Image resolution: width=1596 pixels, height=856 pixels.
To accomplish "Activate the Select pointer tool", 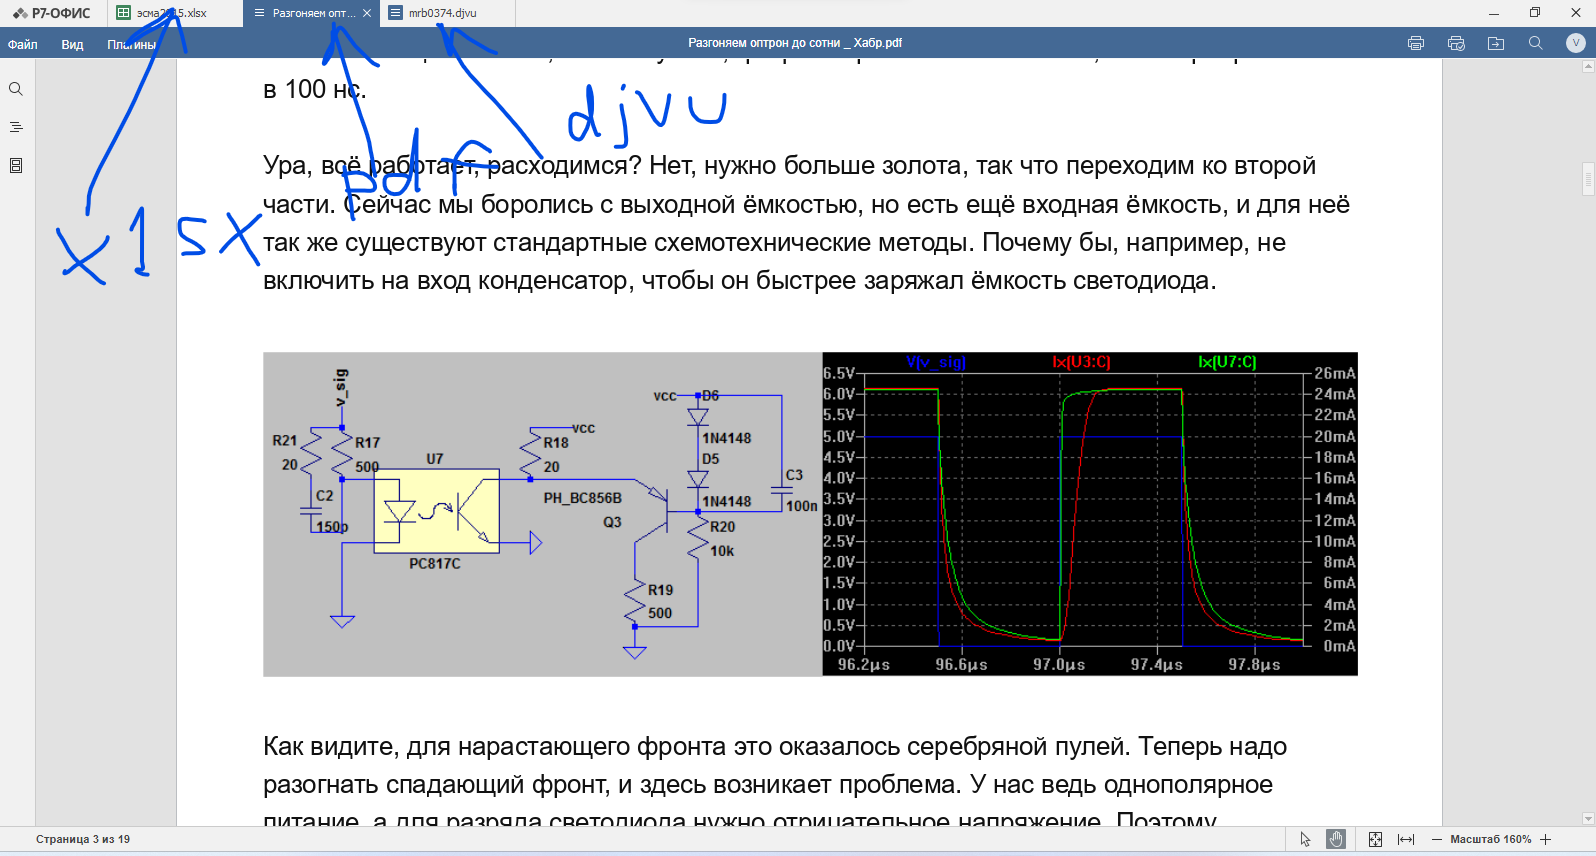I will (1305, 839).
